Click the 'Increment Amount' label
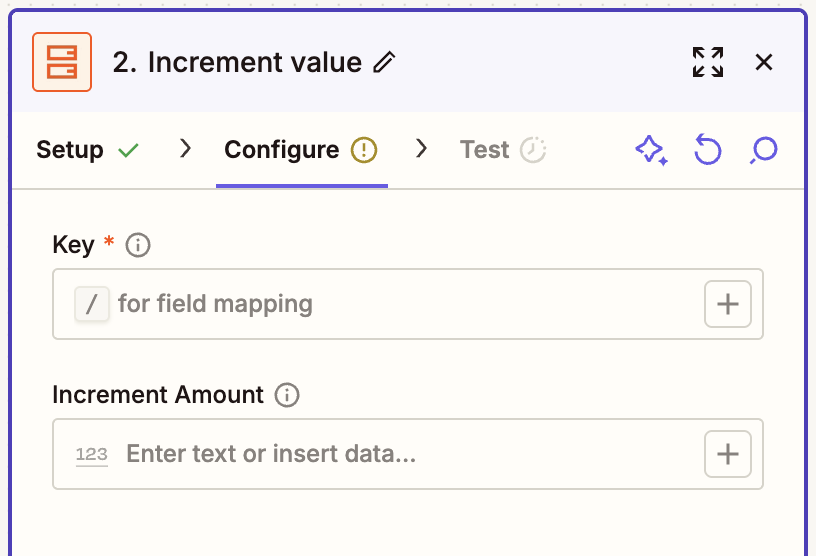Image resolution: width=816 pixels, height=556 pixels. click(x=158, y=395)
